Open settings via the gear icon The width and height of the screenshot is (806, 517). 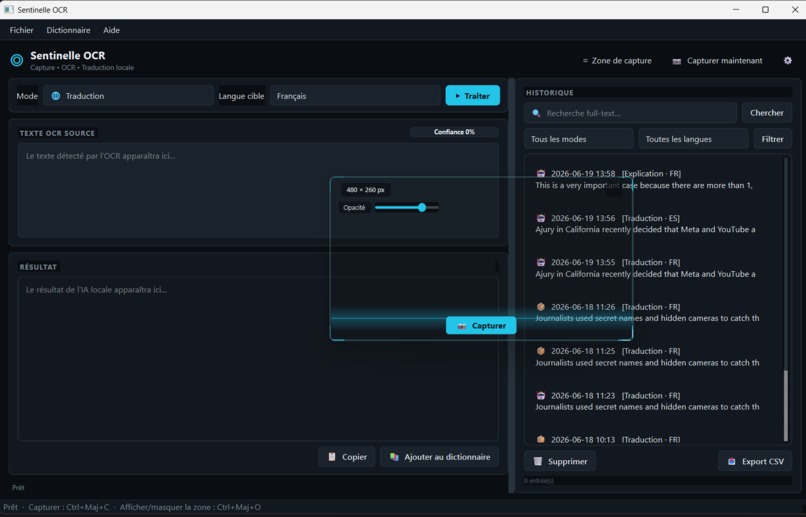tap(787, 60)
